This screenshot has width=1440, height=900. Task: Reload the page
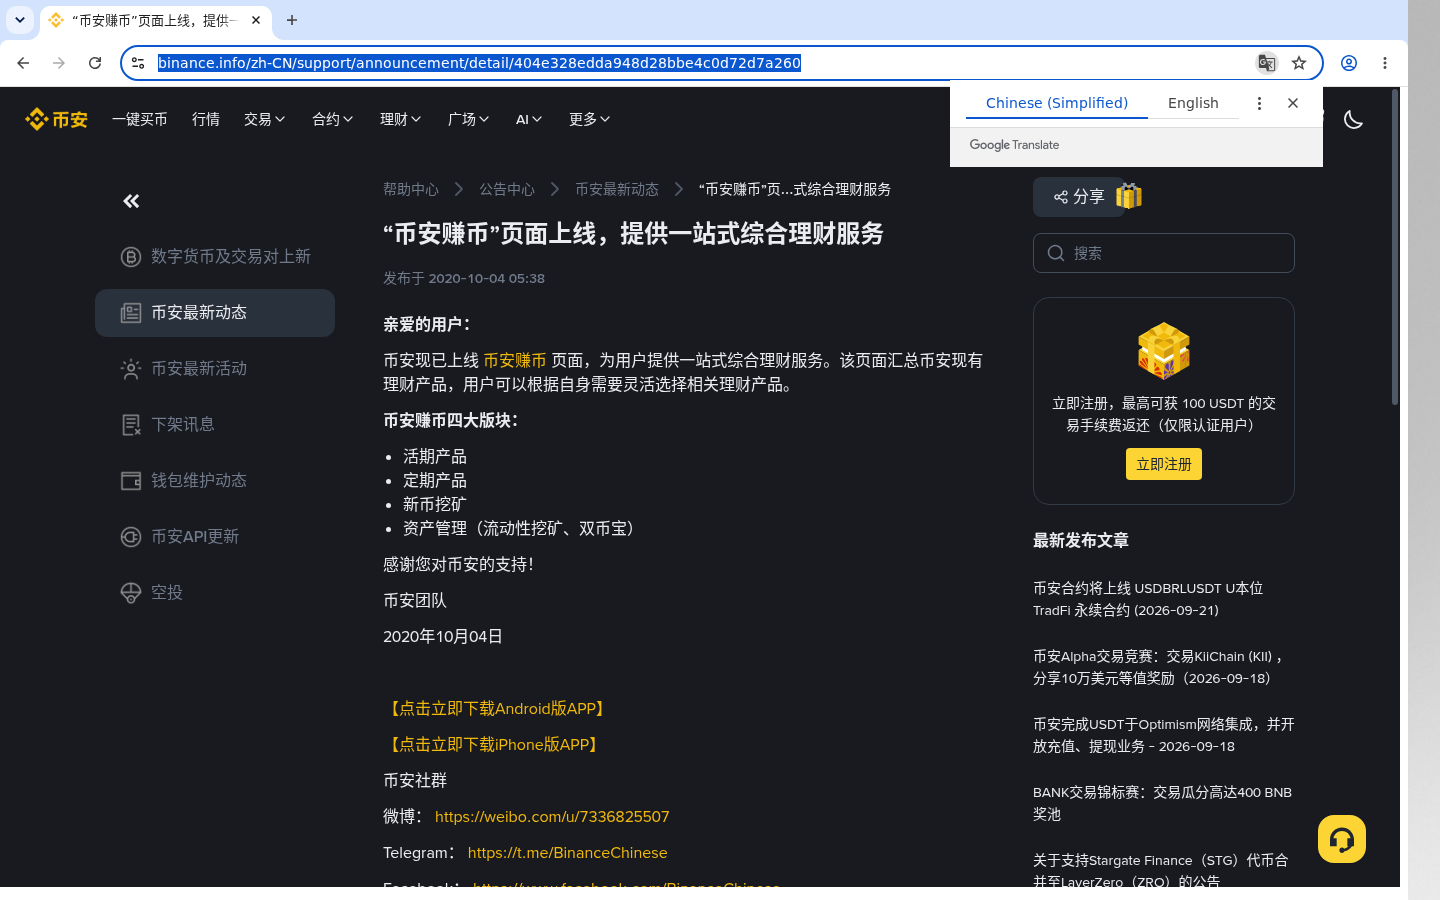95,63
